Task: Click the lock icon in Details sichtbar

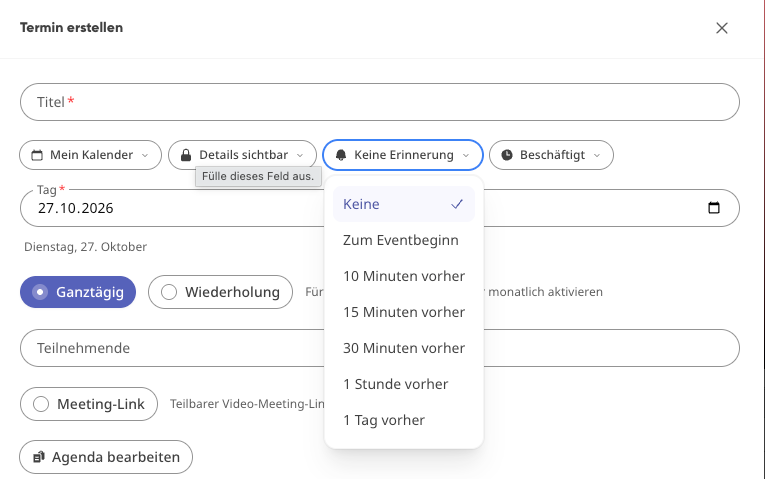Action: point(186,155)
